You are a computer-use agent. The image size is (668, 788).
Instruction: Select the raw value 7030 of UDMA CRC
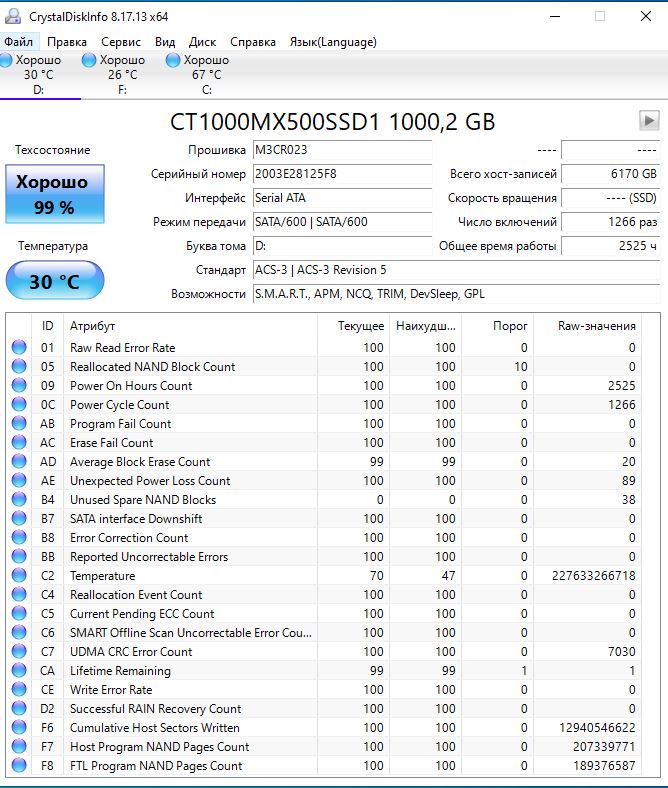622,651
